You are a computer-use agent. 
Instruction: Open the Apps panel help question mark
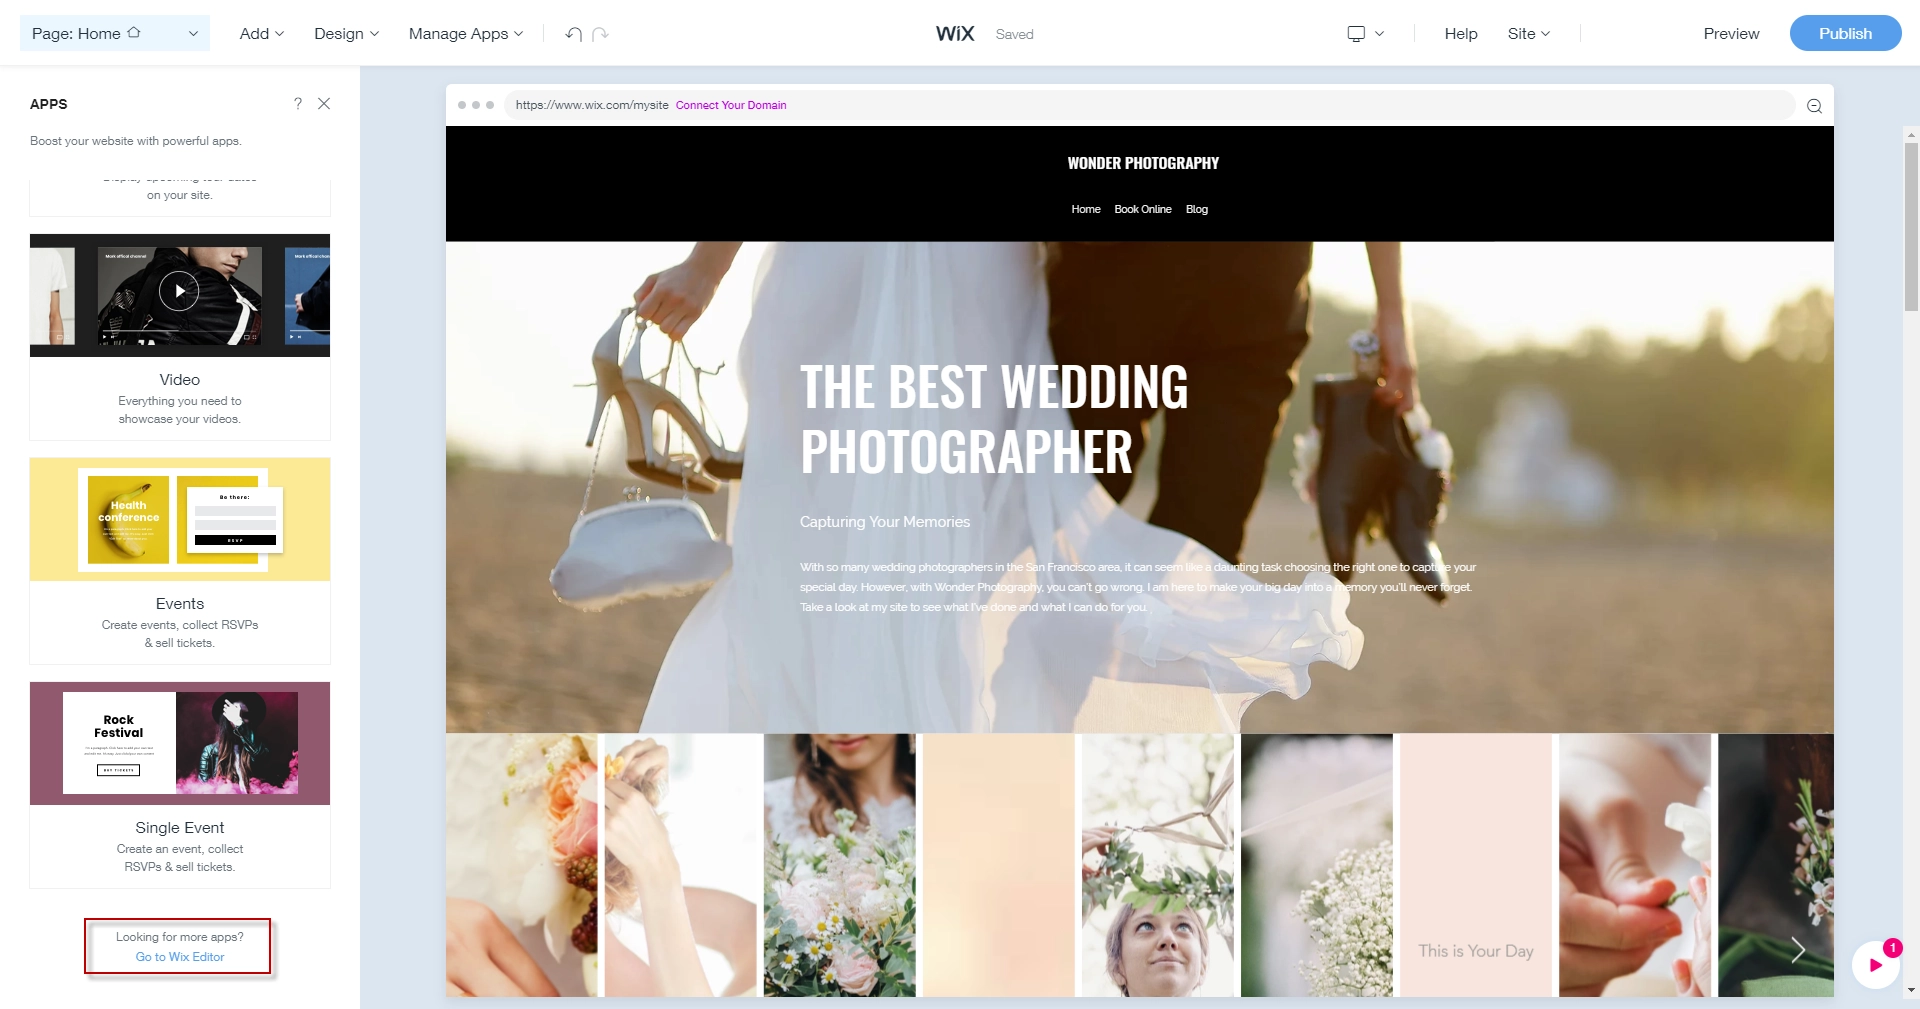click(x=297, y=104)
